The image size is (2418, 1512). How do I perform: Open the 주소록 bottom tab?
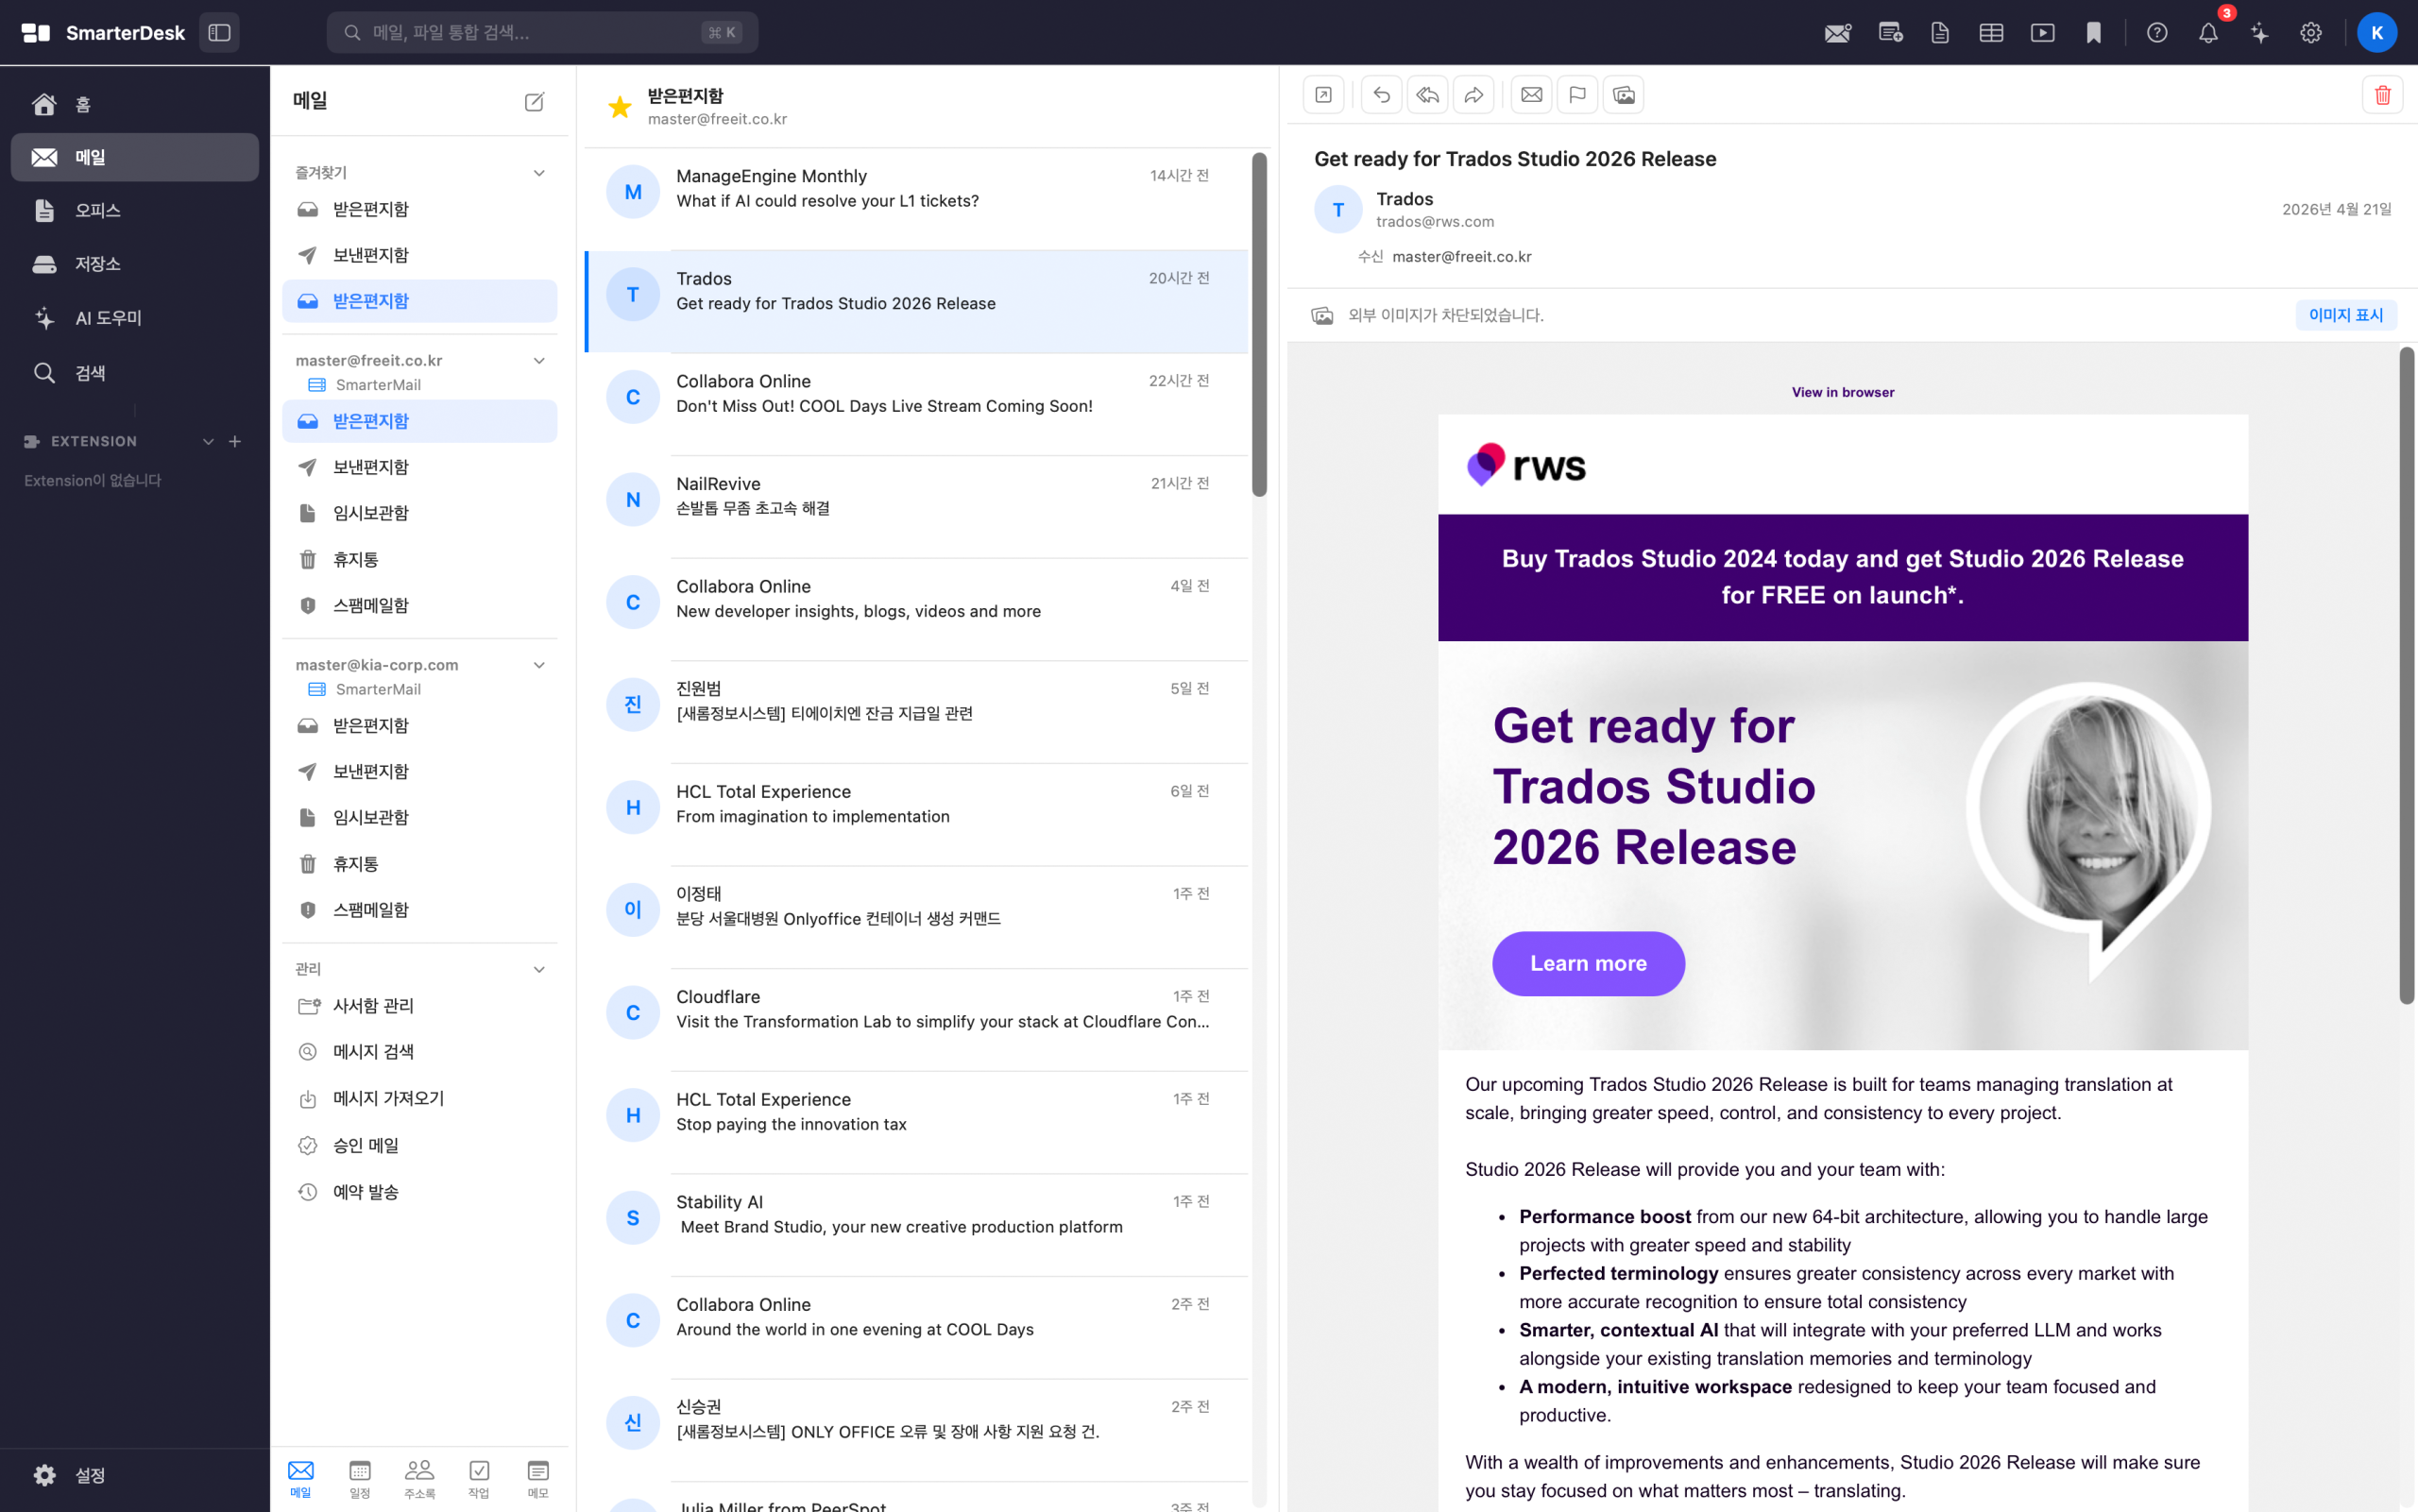(419, 1478)
